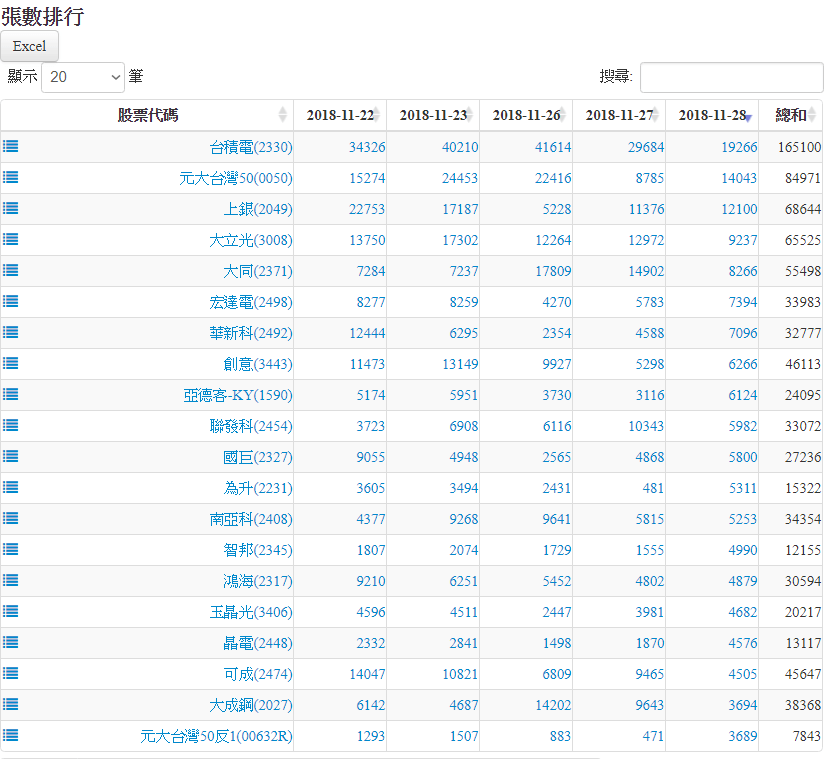The width and height of the screenshot is (827, 759).
Task: Click the list icon in 大立光(3008) row
Action: 10,239
